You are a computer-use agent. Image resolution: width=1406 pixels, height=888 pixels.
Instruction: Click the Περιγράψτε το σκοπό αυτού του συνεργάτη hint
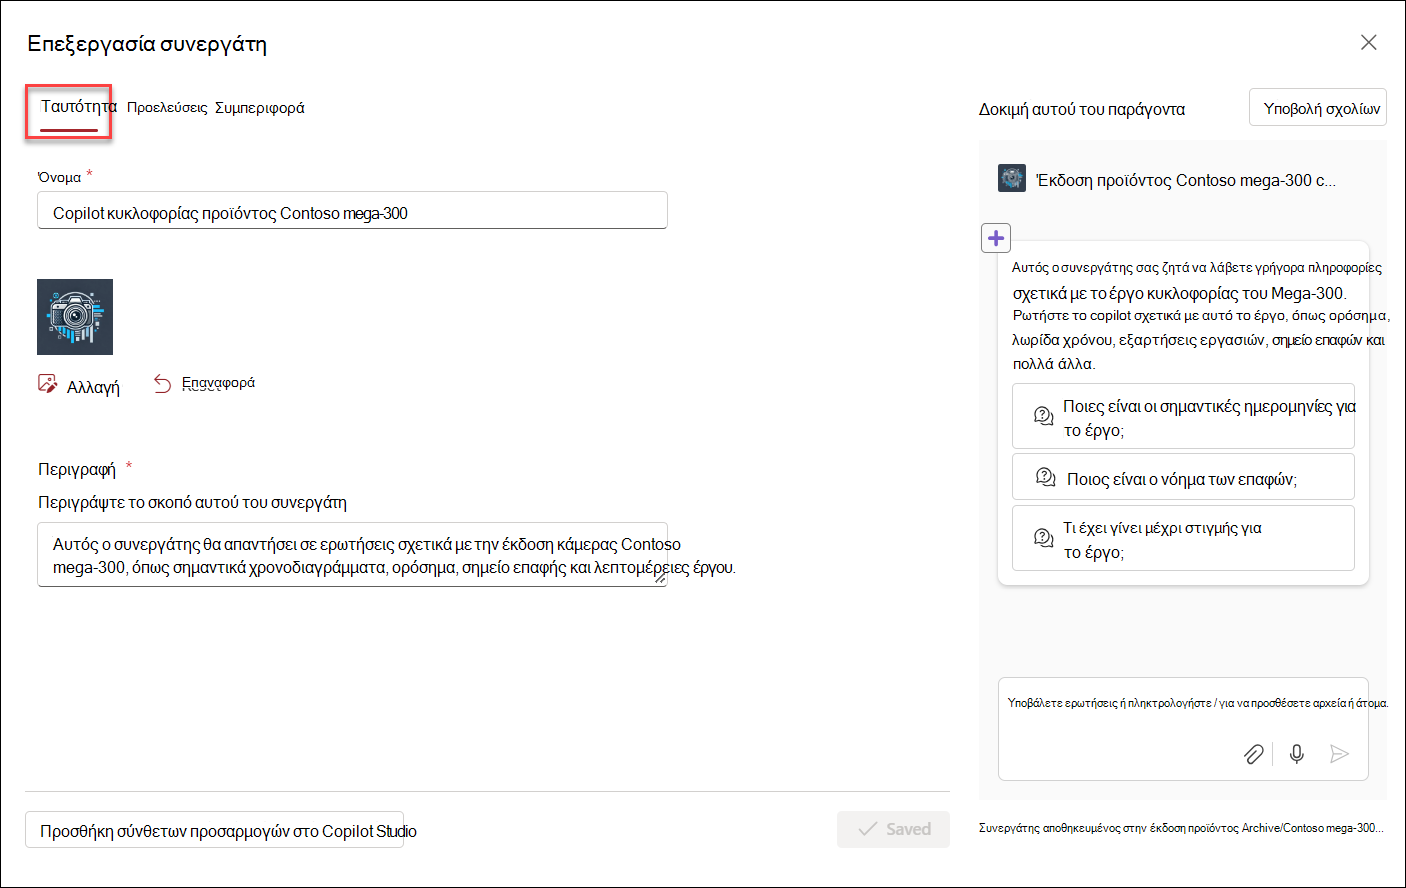(x=192, y=502)
